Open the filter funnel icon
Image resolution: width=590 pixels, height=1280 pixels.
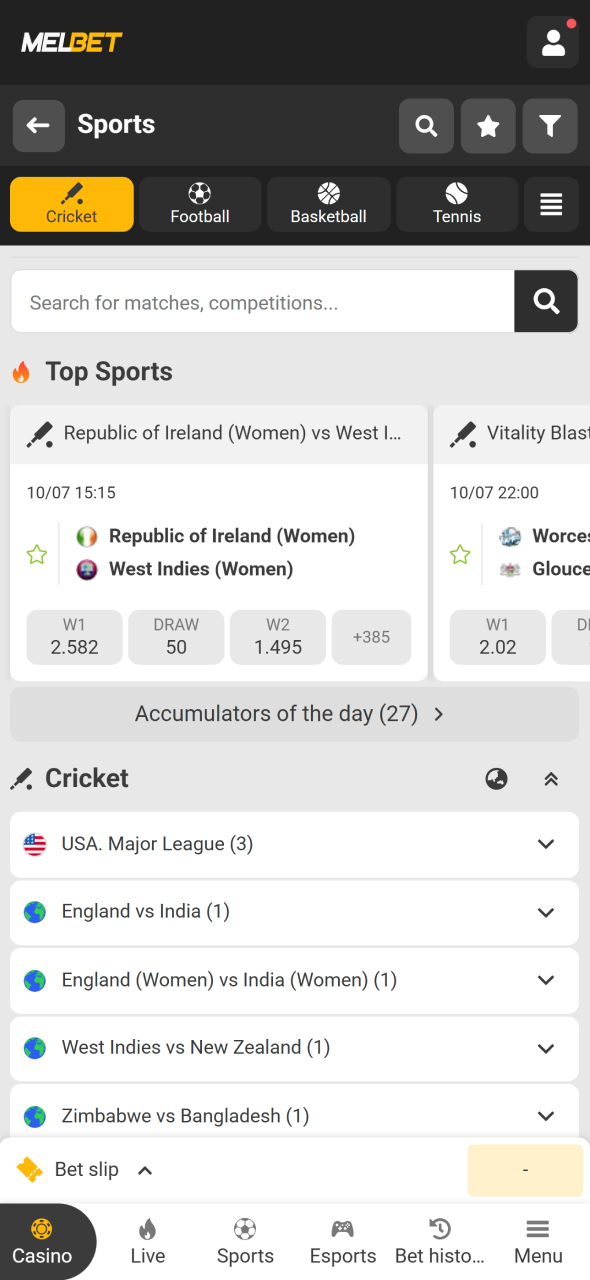pos(550,126)
